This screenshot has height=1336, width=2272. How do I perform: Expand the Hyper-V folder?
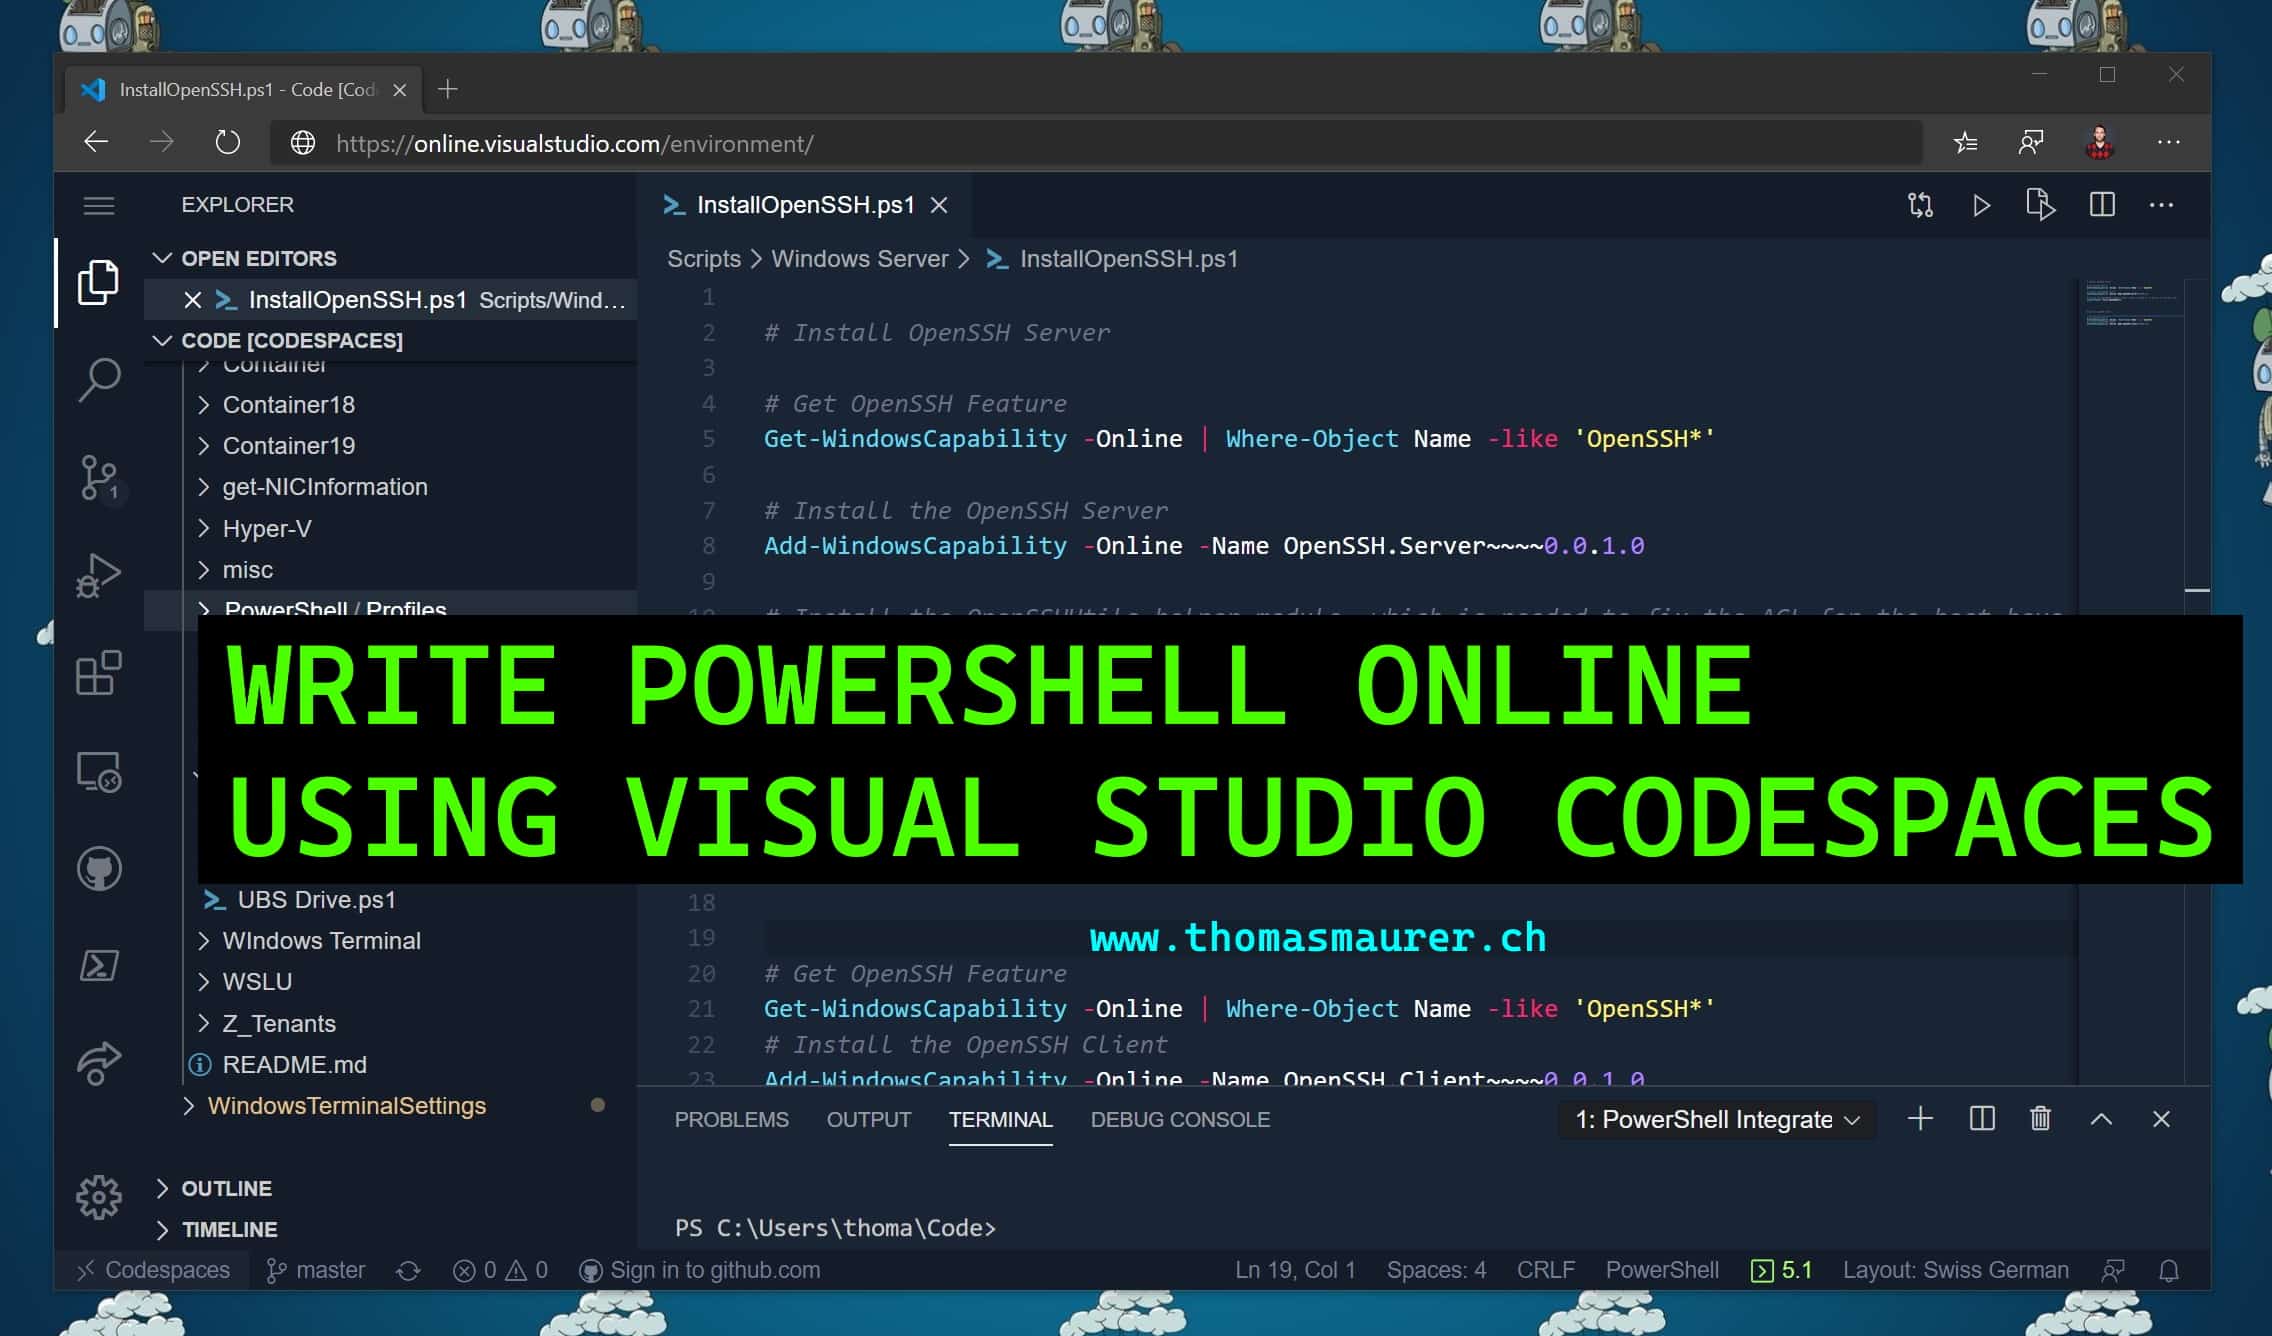[266, 528]
